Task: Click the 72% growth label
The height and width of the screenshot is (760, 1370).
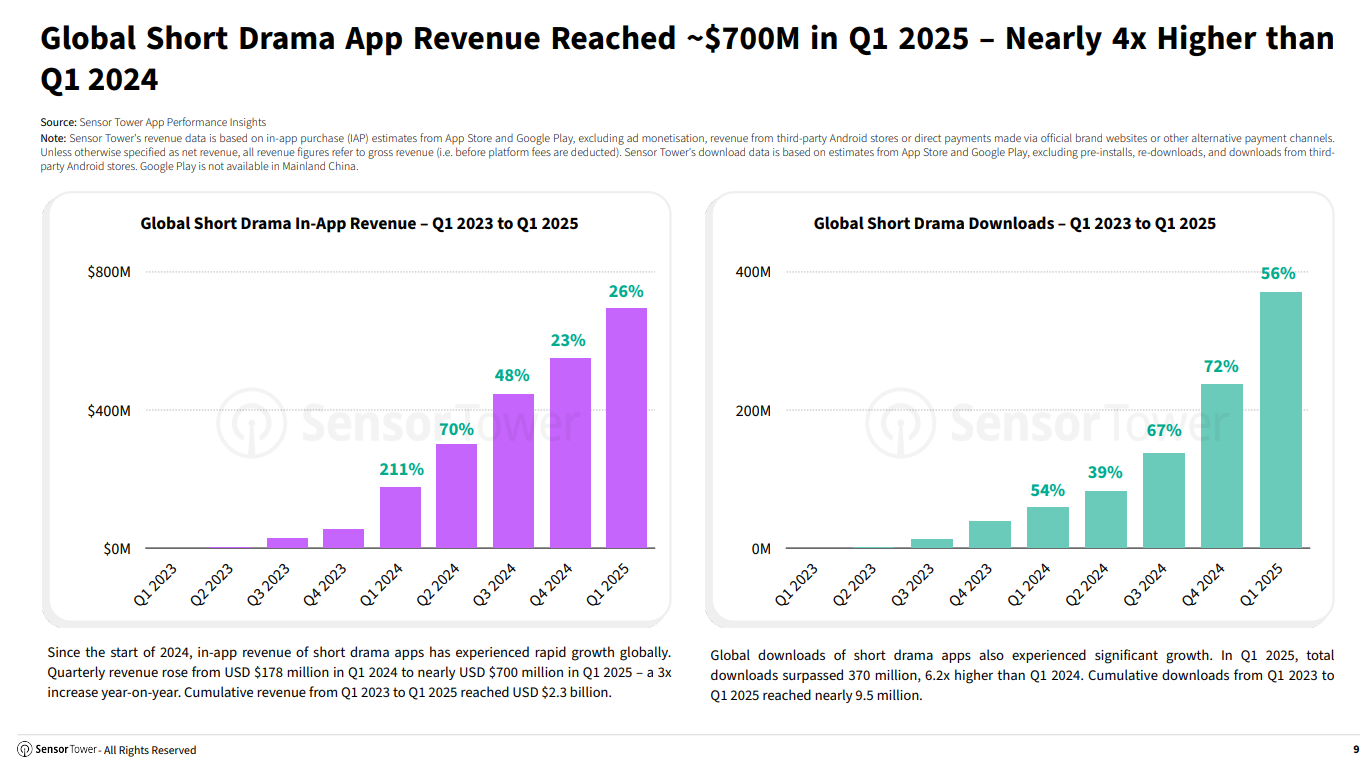Action: [1221, 366]
